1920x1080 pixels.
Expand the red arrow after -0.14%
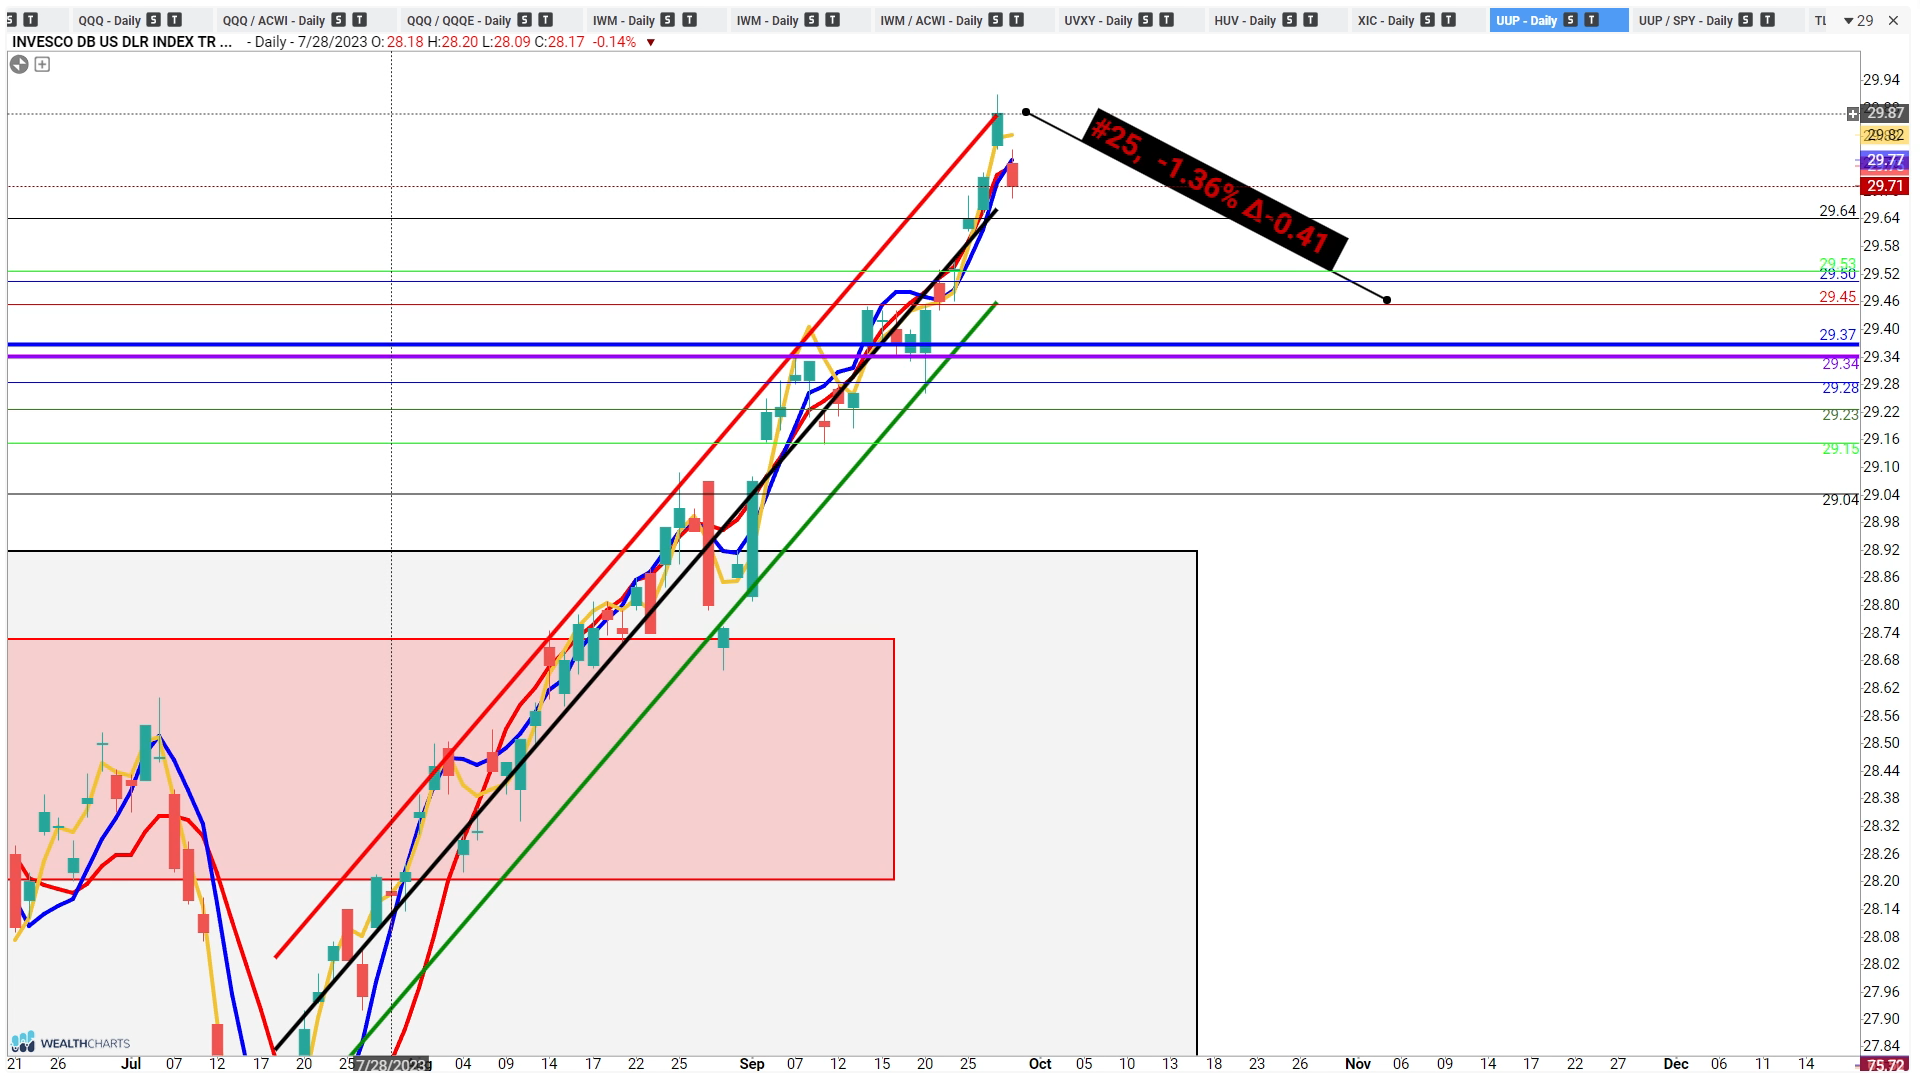[x=651, y=42]
